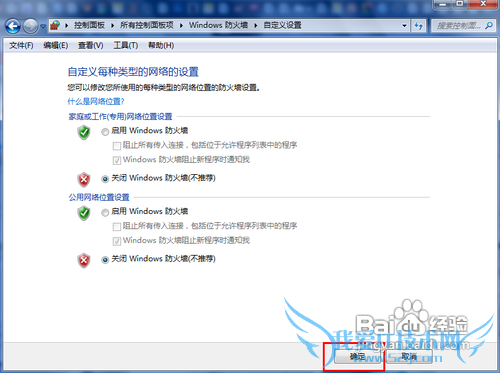500x373 pixels.
Task: Click the heading 自定义每种类型的网络的设置
Action: pos(133,72)
